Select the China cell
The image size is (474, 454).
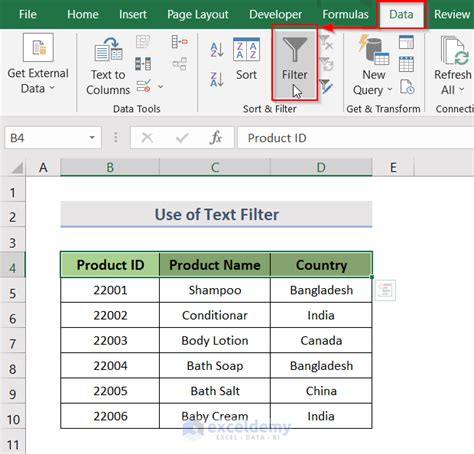(321, 391)
